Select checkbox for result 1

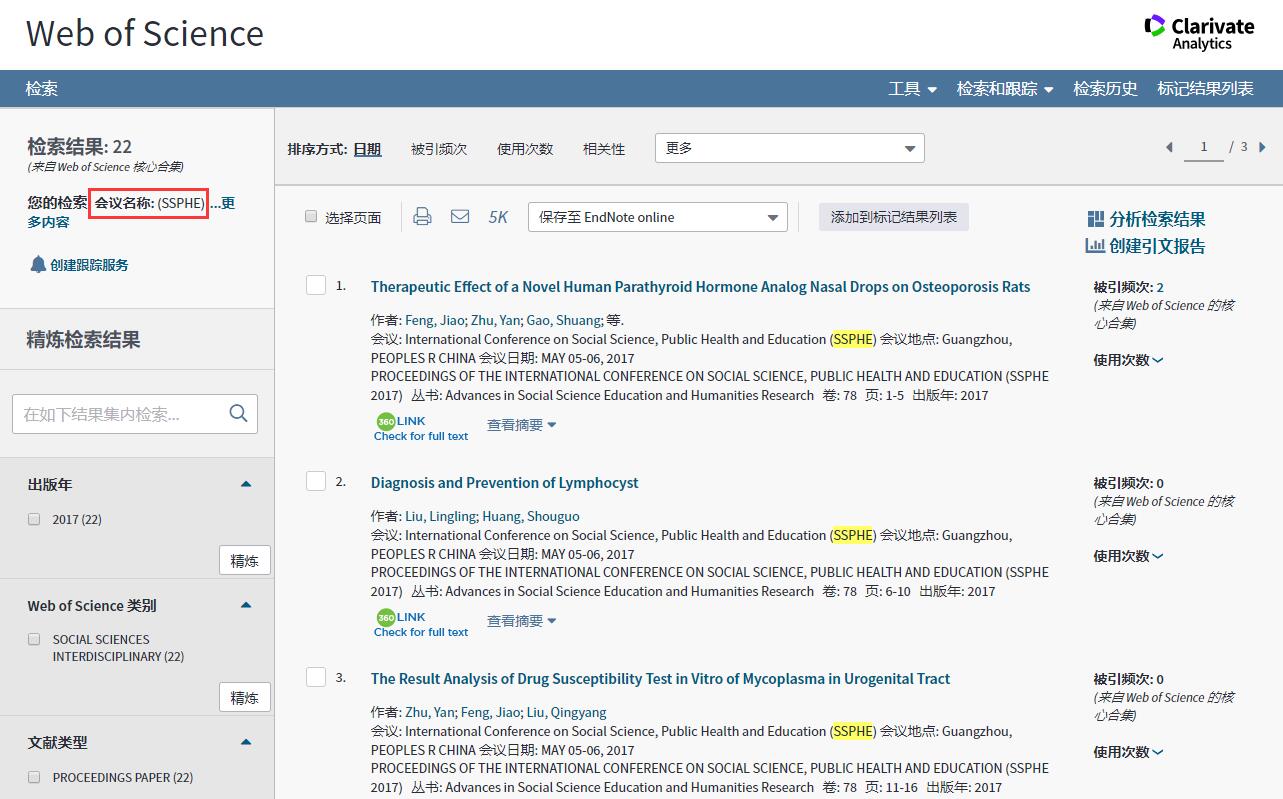coord(316,285)
